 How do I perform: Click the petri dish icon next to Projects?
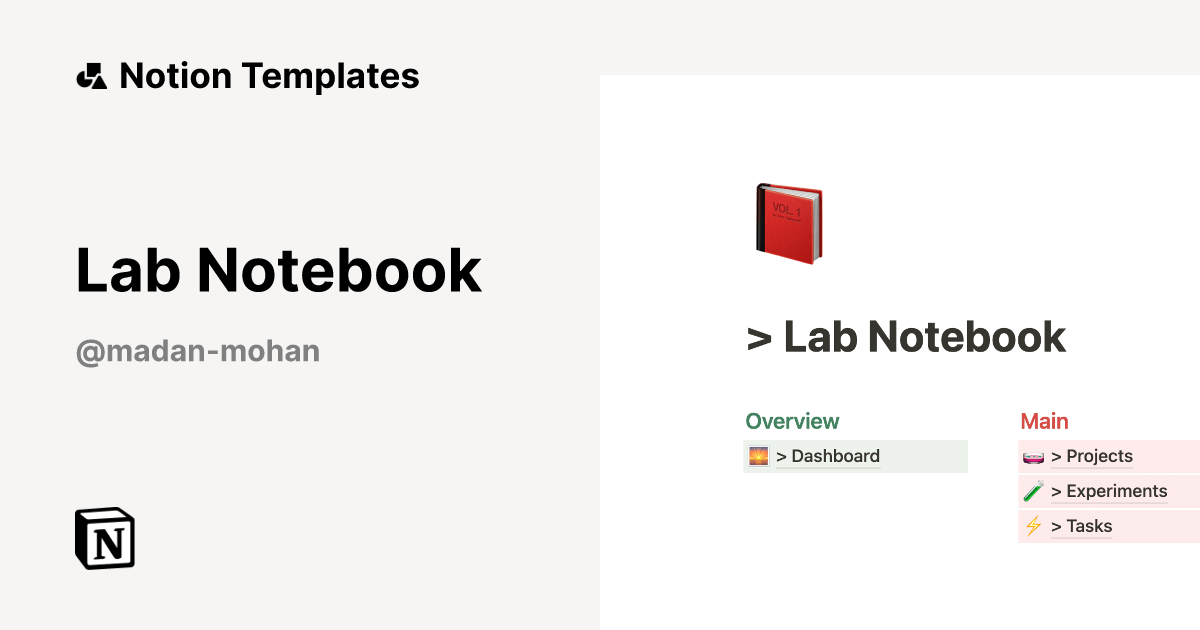tap(1033, 456)
